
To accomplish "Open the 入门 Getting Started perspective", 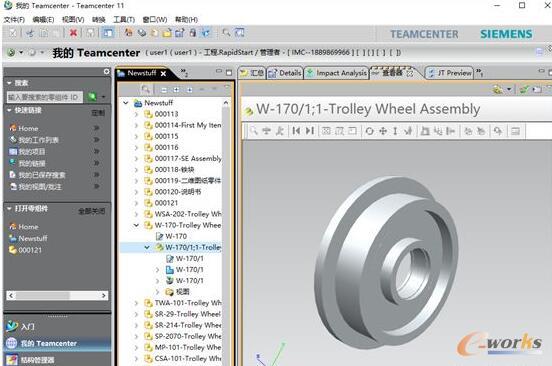I will (20, 327).
